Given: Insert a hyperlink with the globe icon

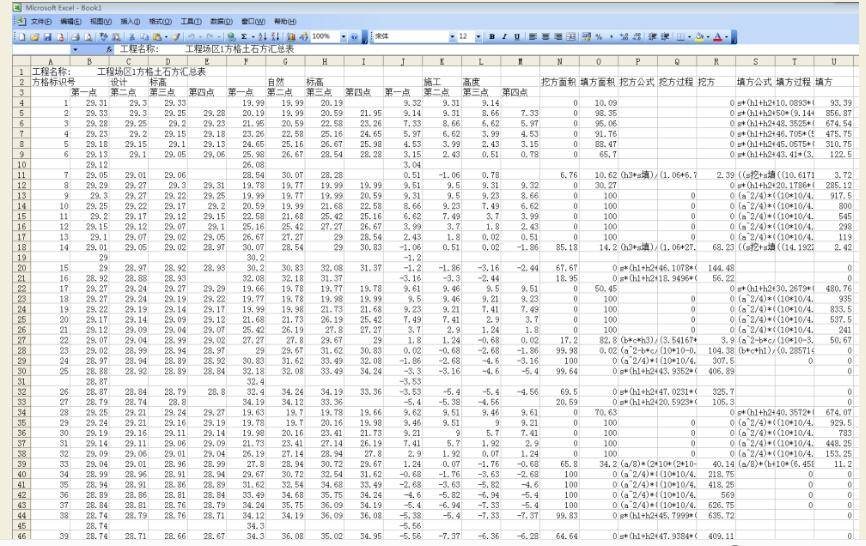Looking at the screenshot, I should pos(231,37).
